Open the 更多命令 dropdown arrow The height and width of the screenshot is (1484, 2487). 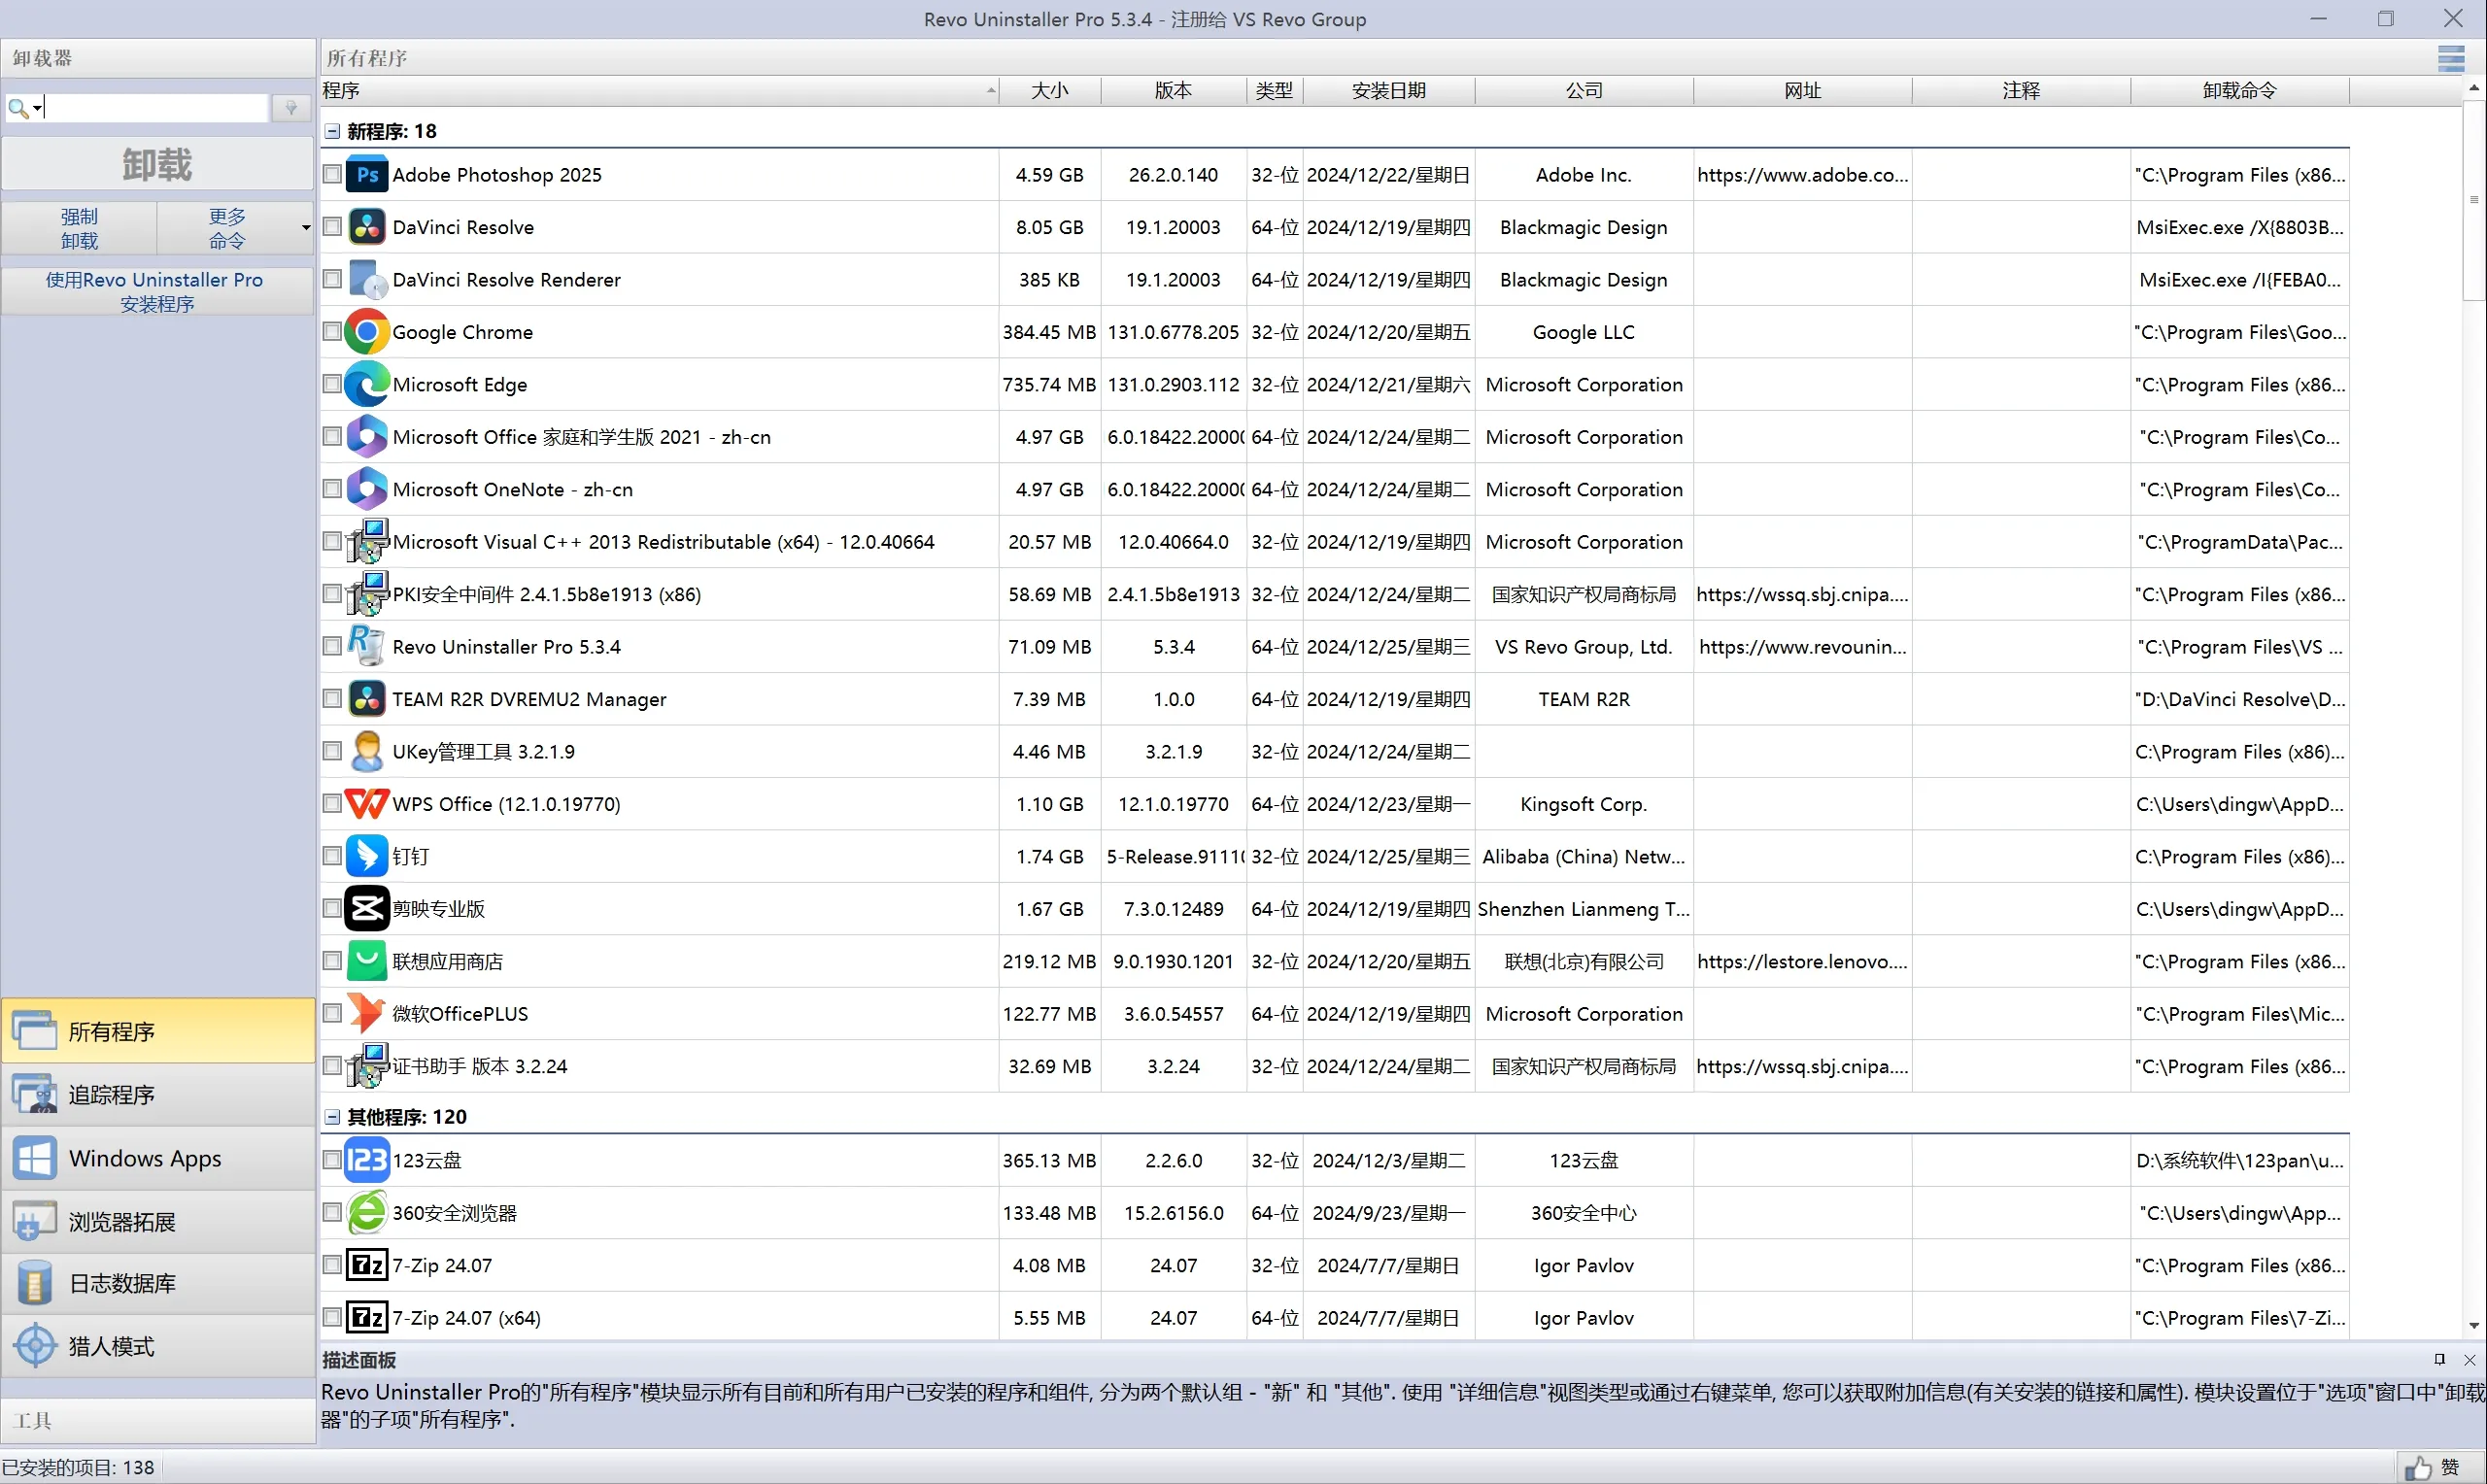tap(306, 228)
